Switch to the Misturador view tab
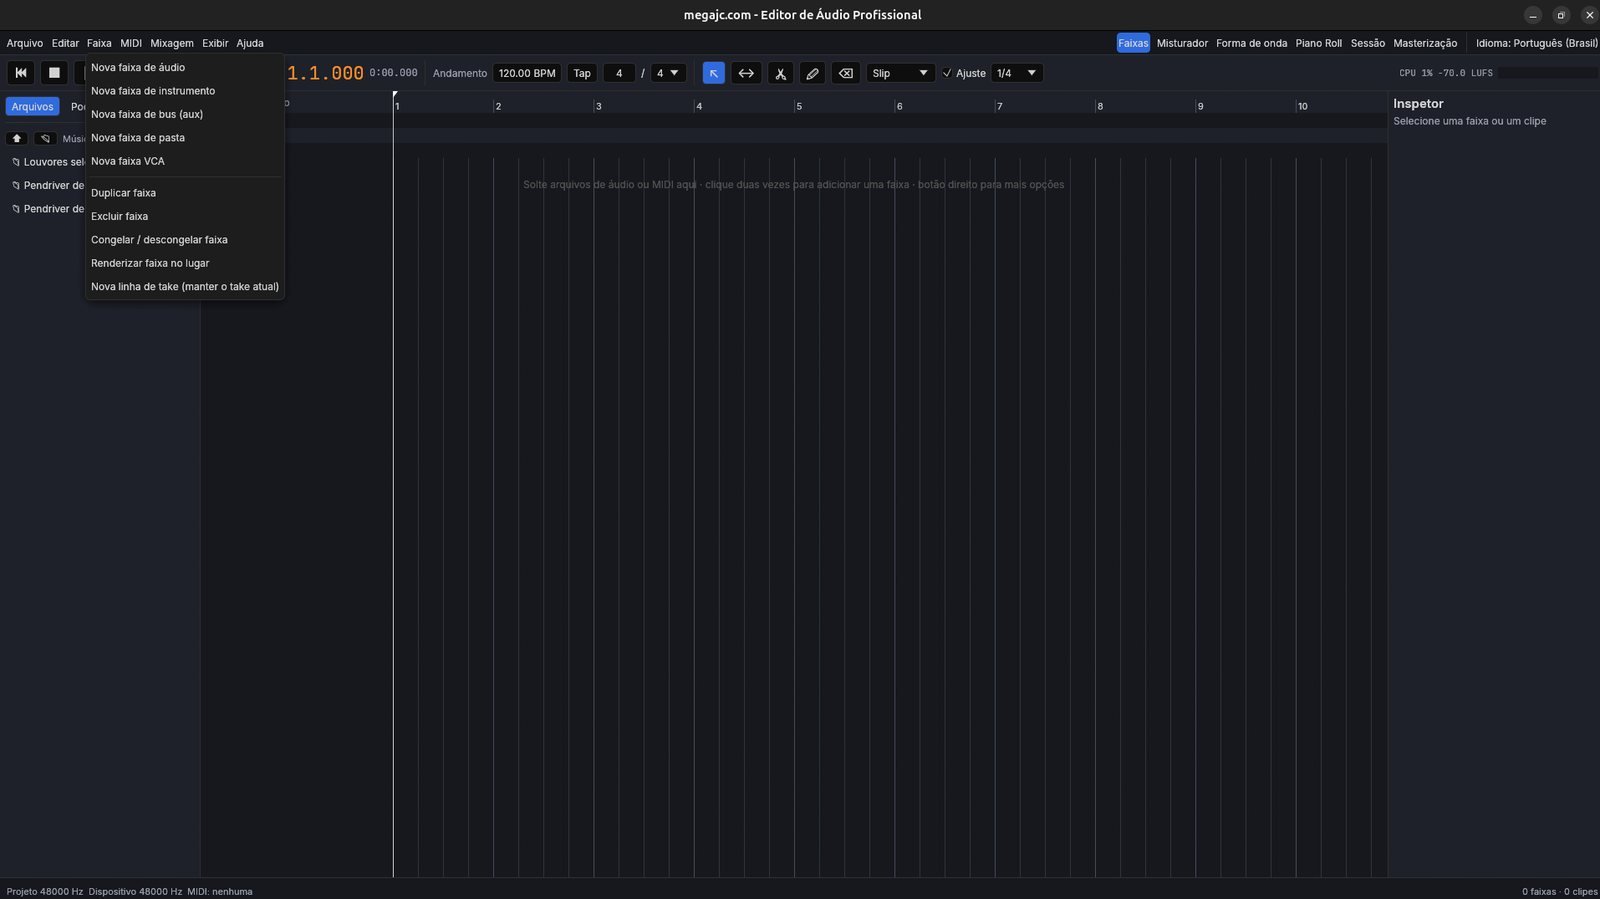The width and height of the screenshot is (1600, 899). 1182,43
